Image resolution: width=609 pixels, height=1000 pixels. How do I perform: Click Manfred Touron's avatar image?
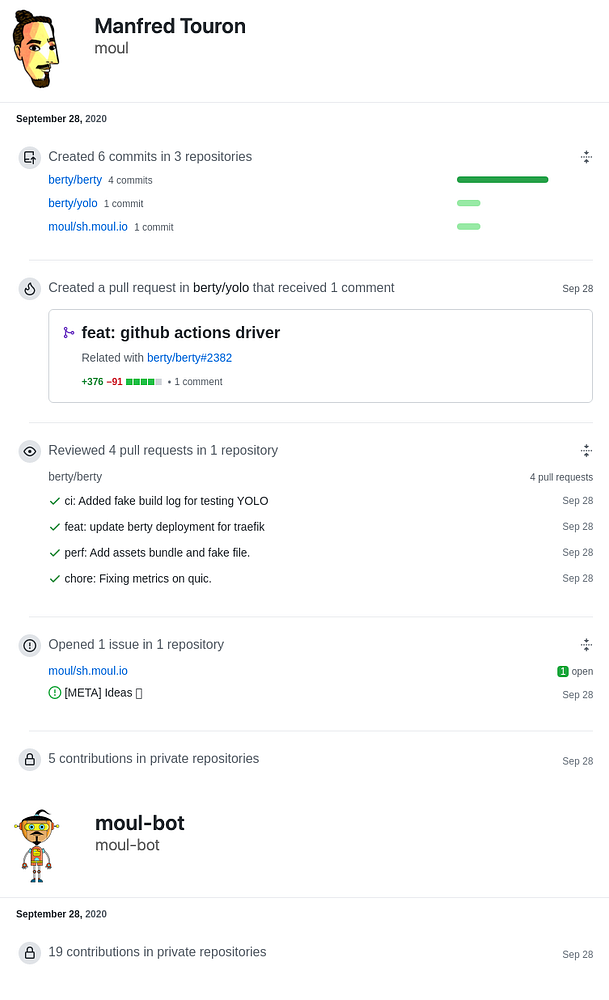tap(37, 50)
